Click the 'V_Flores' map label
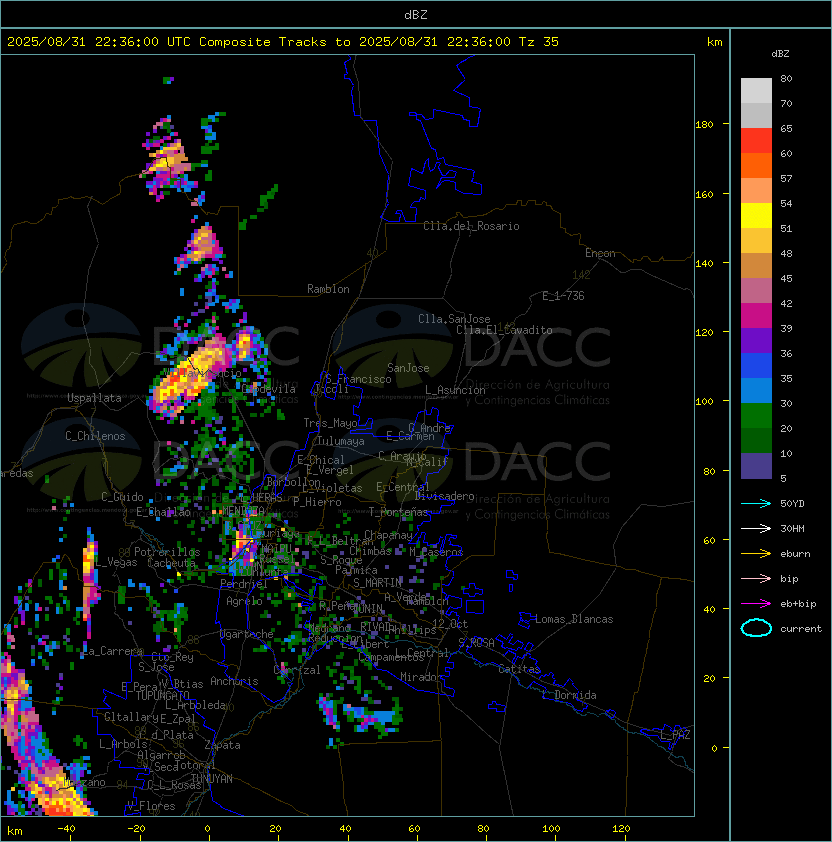 point(151,806)
